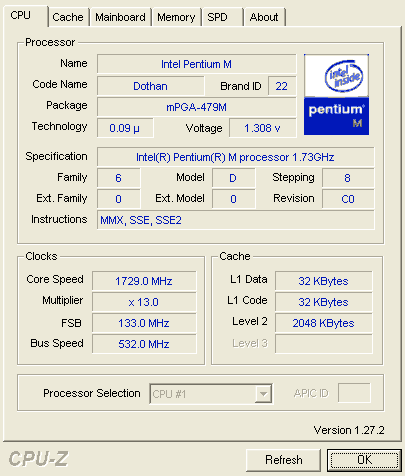405x476 pixels.
Task: Open the About tab
Action: click(265, 17)
